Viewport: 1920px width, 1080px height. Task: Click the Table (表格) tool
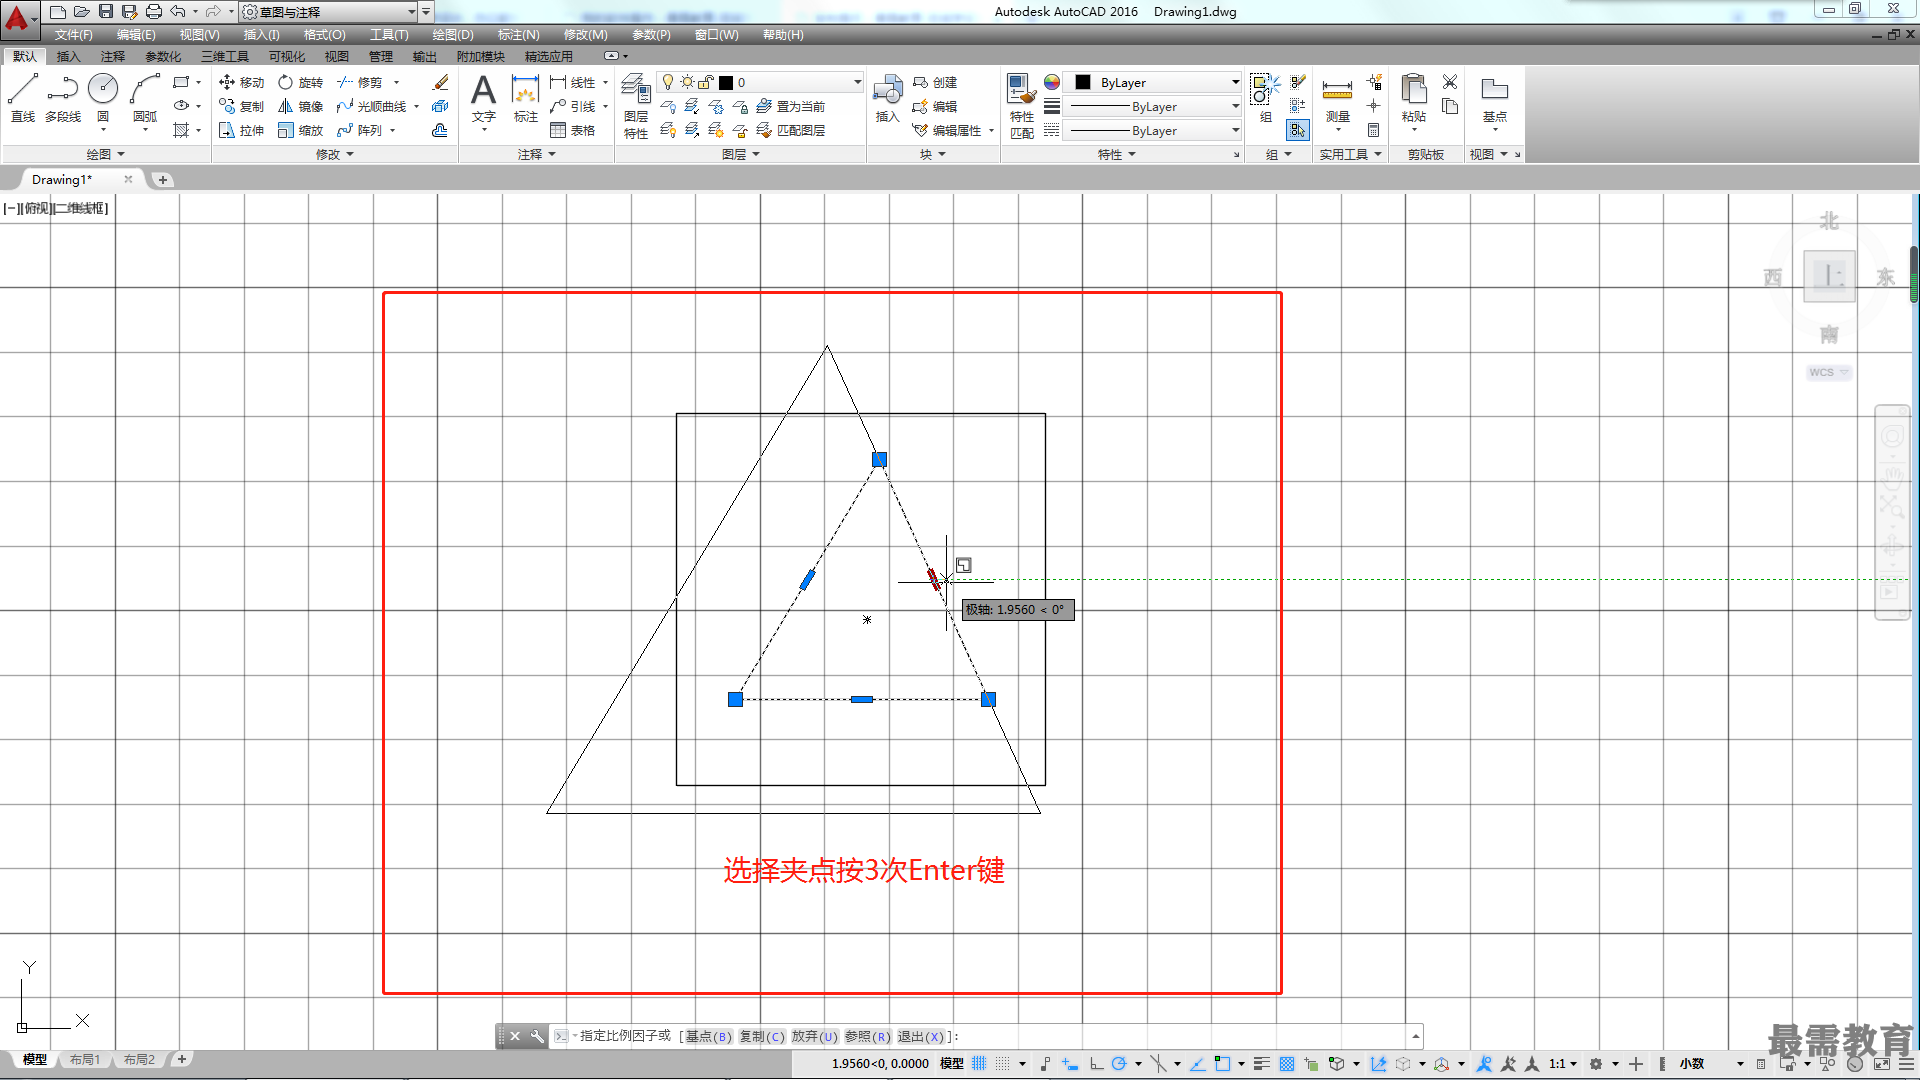pos(572,130)
